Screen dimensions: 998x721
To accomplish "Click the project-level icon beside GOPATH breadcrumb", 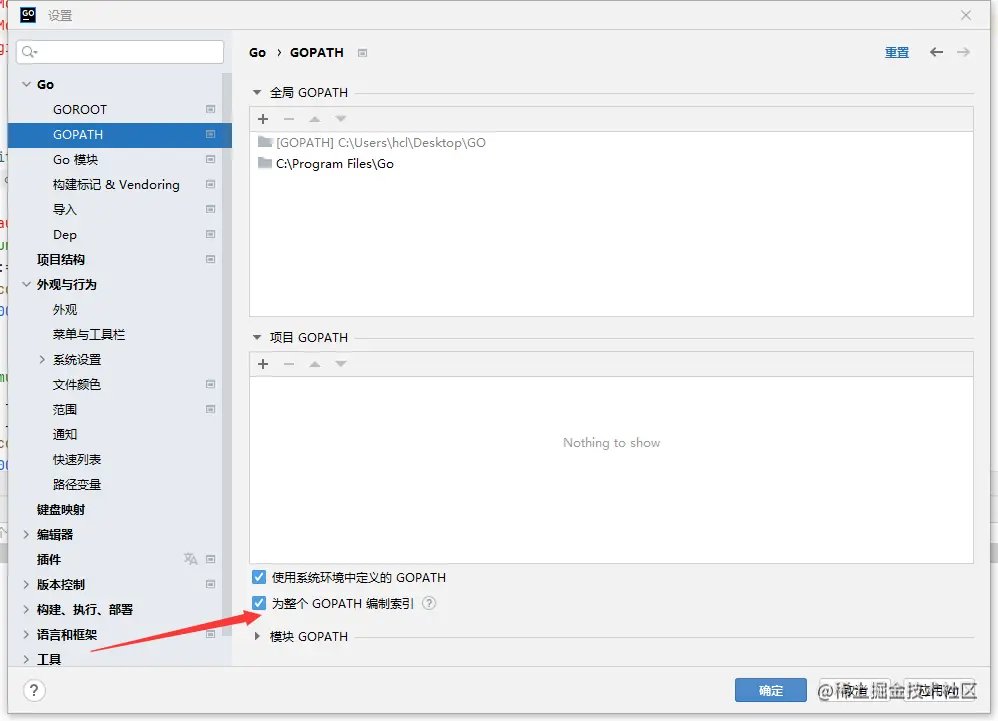I will coord(362,53).
